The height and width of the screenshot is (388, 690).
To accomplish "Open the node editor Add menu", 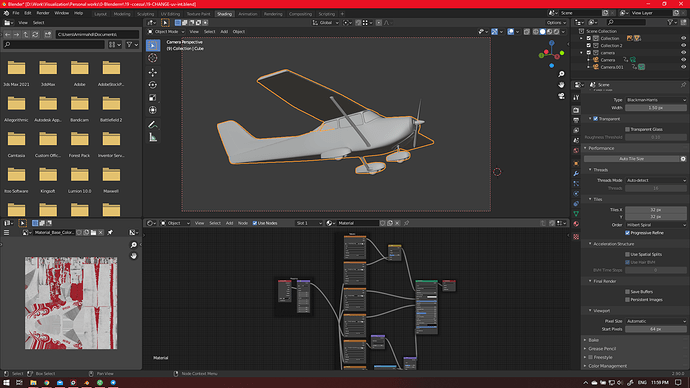I will point(229,223).
